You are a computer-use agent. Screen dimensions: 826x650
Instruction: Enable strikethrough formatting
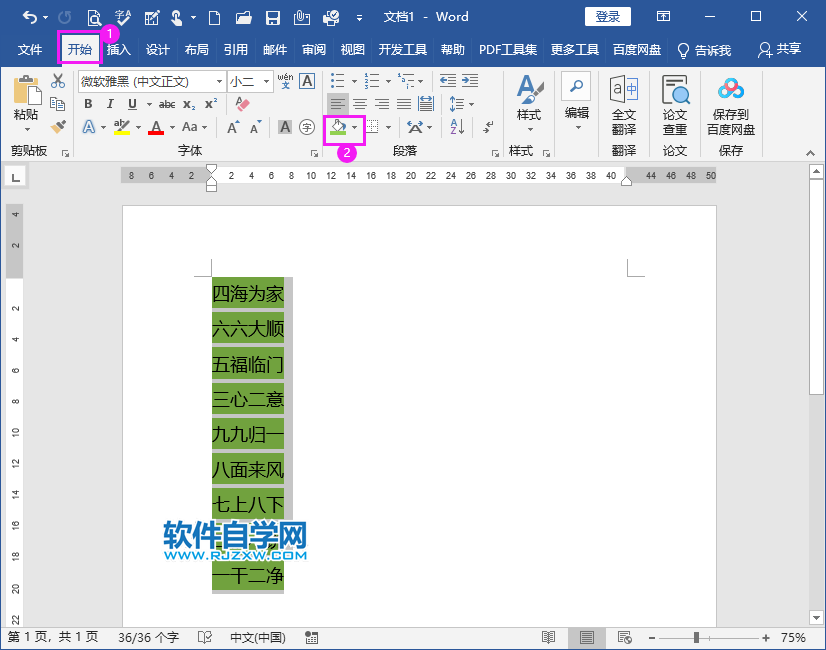coord(166,104)
